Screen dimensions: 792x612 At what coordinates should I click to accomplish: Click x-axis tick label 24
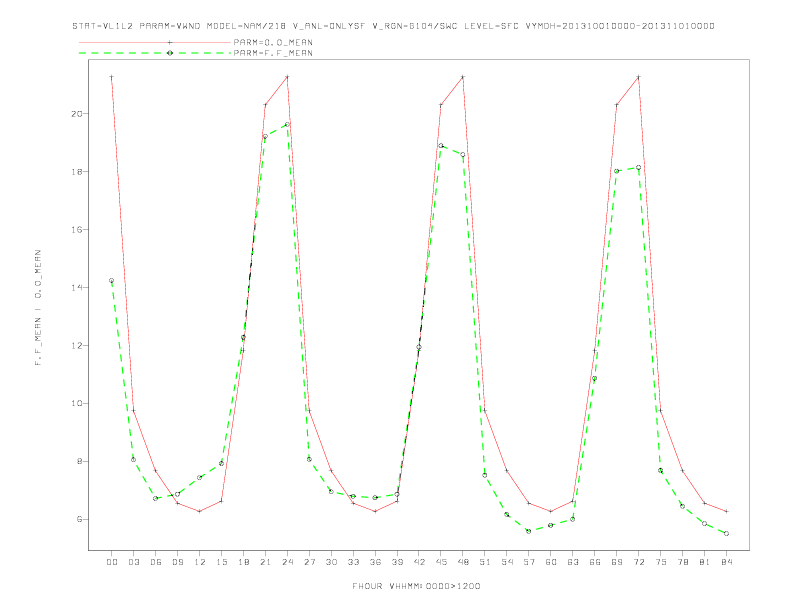287,562
